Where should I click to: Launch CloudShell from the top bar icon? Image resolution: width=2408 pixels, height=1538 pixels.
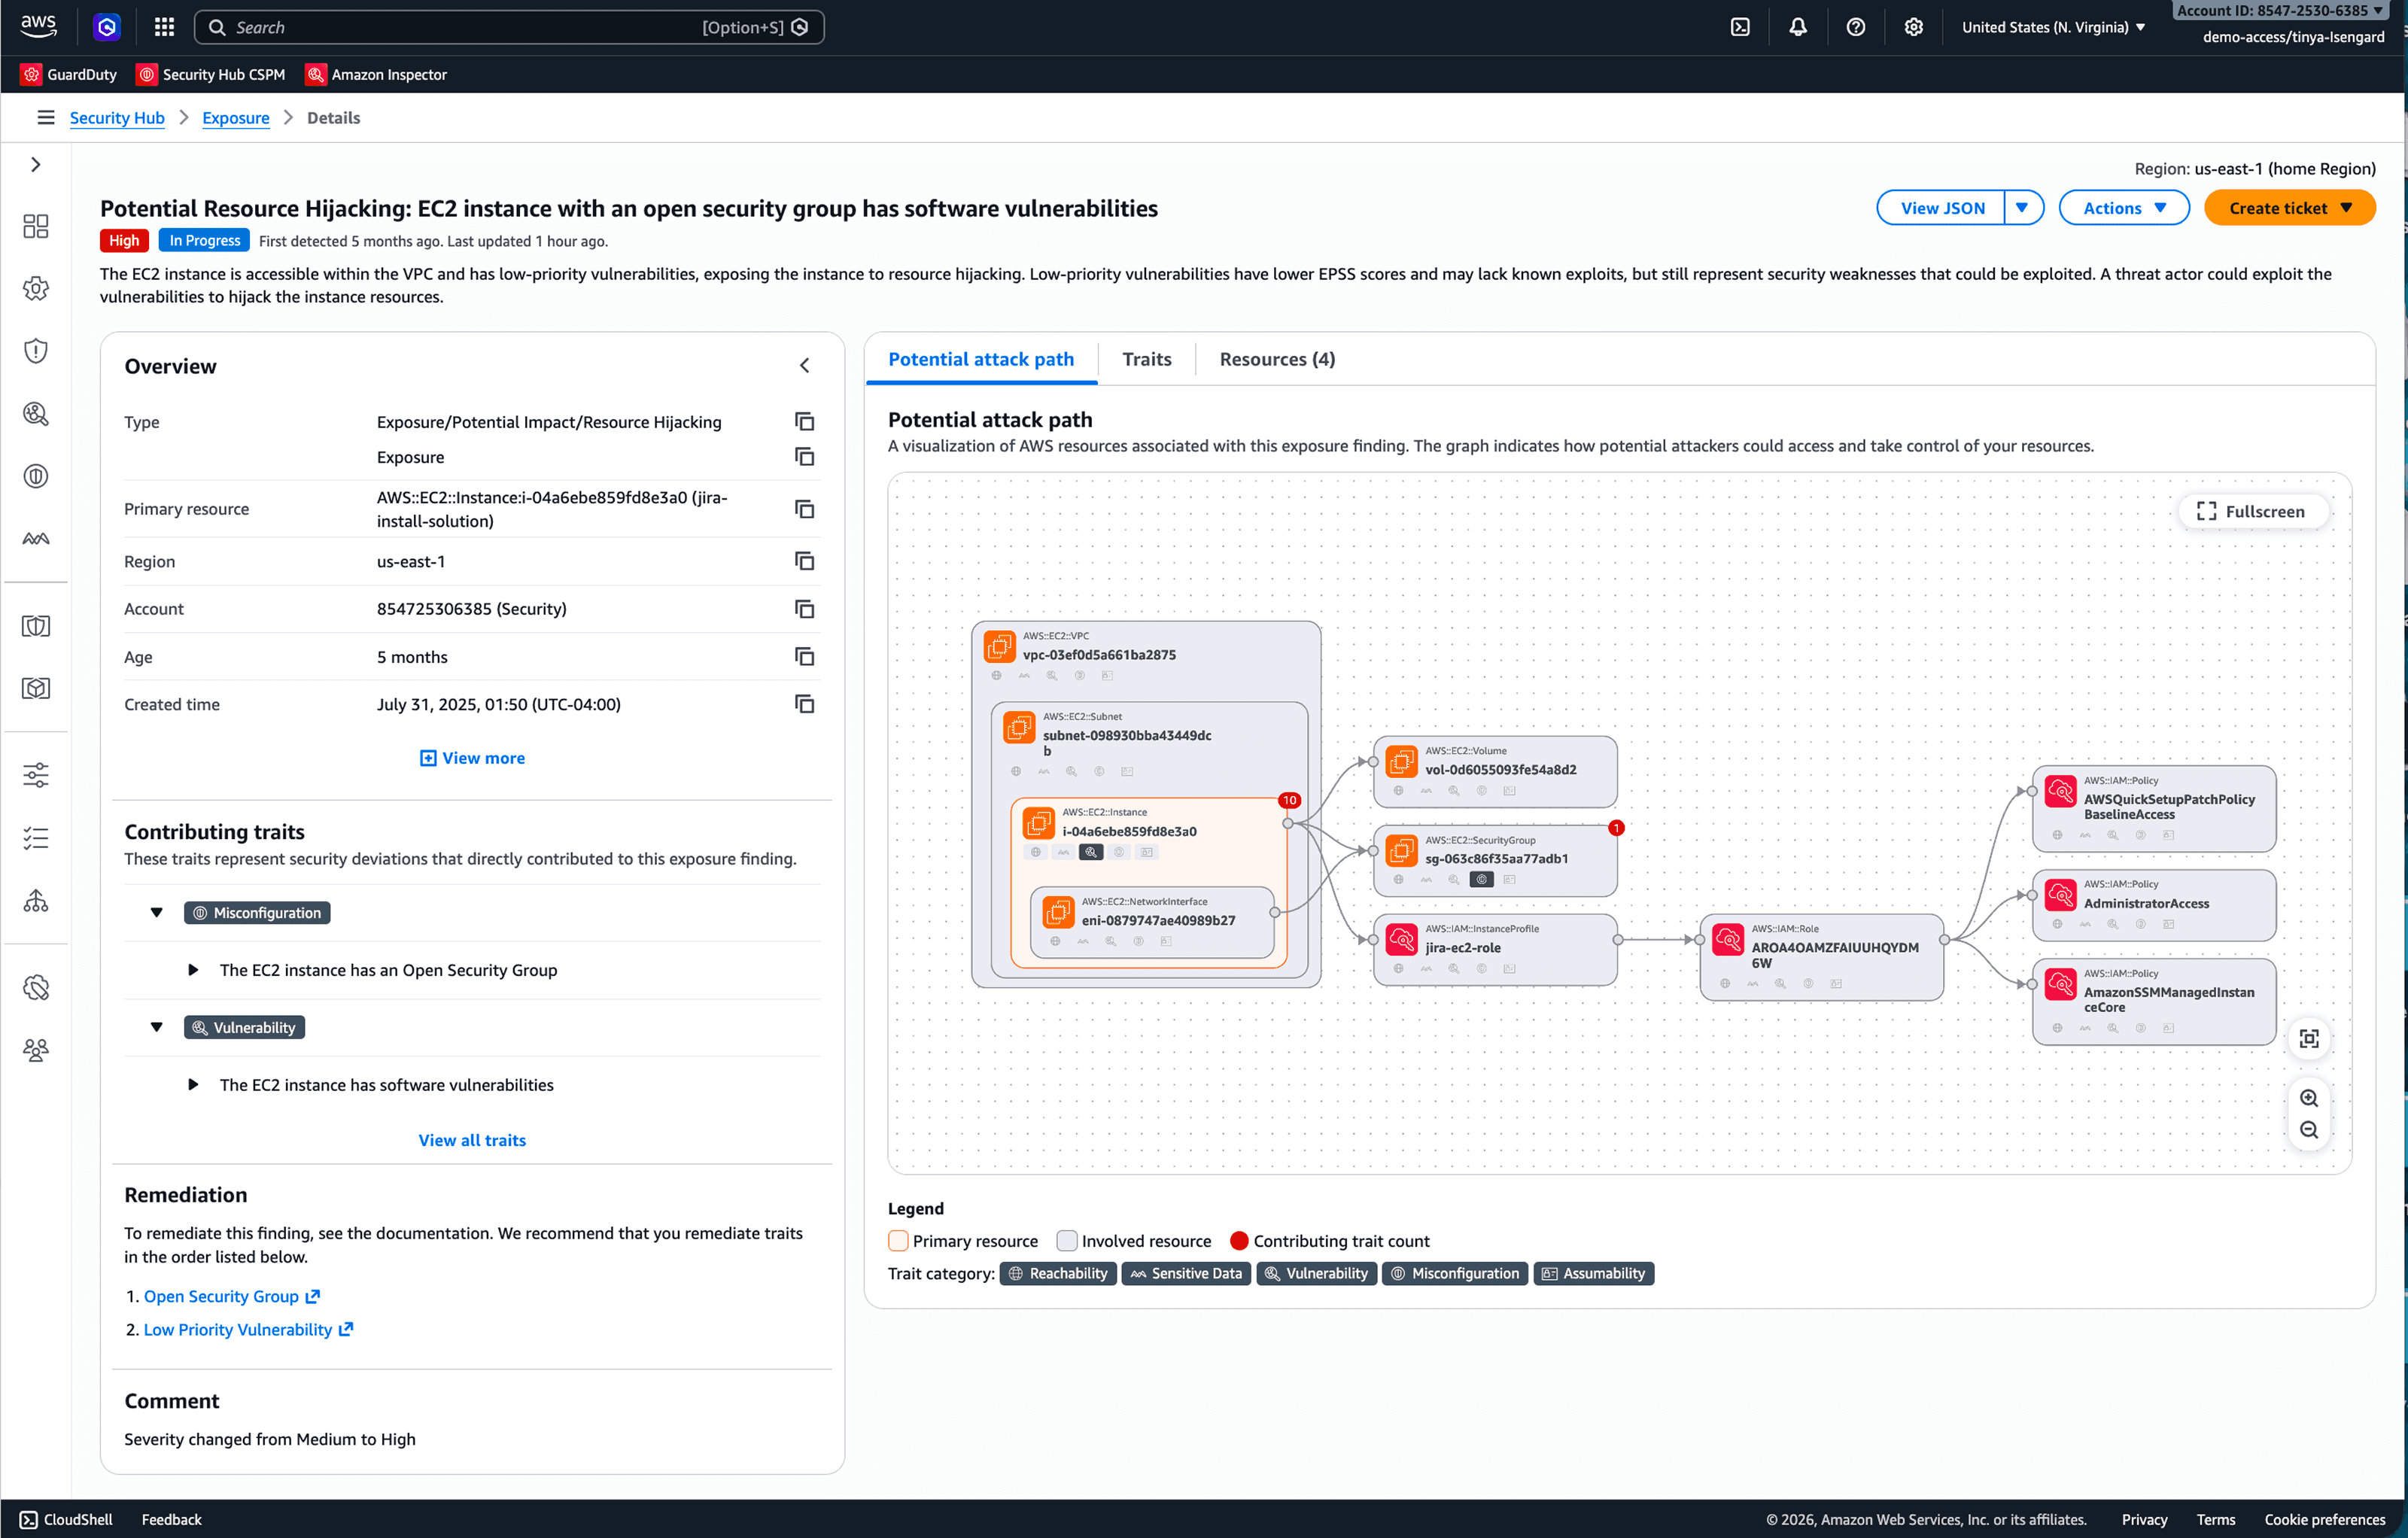(x=1740, y=27)
